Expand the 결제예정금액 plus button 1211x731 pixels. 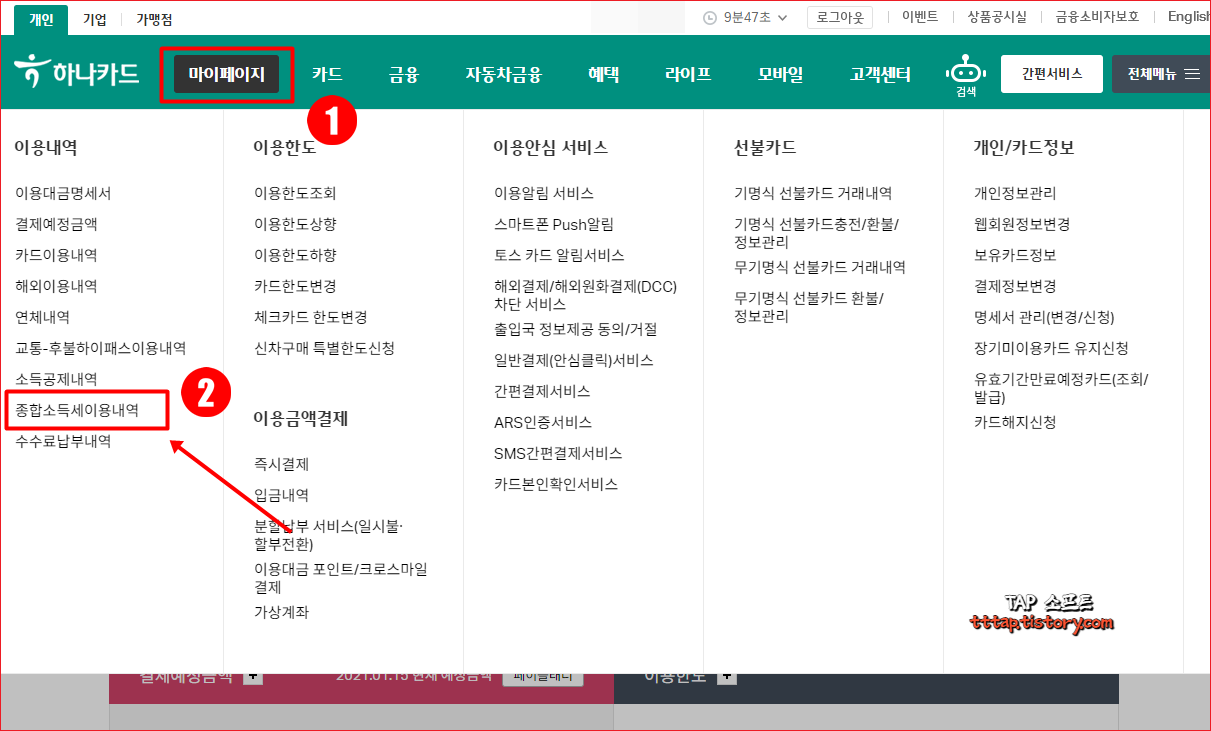253,677
